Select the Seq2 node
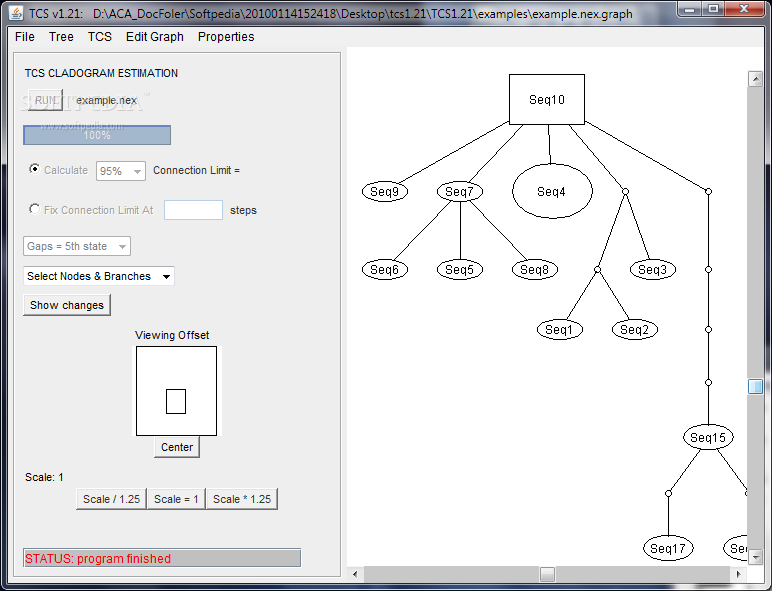Screen dimensions: 772x591 [635, 329]
